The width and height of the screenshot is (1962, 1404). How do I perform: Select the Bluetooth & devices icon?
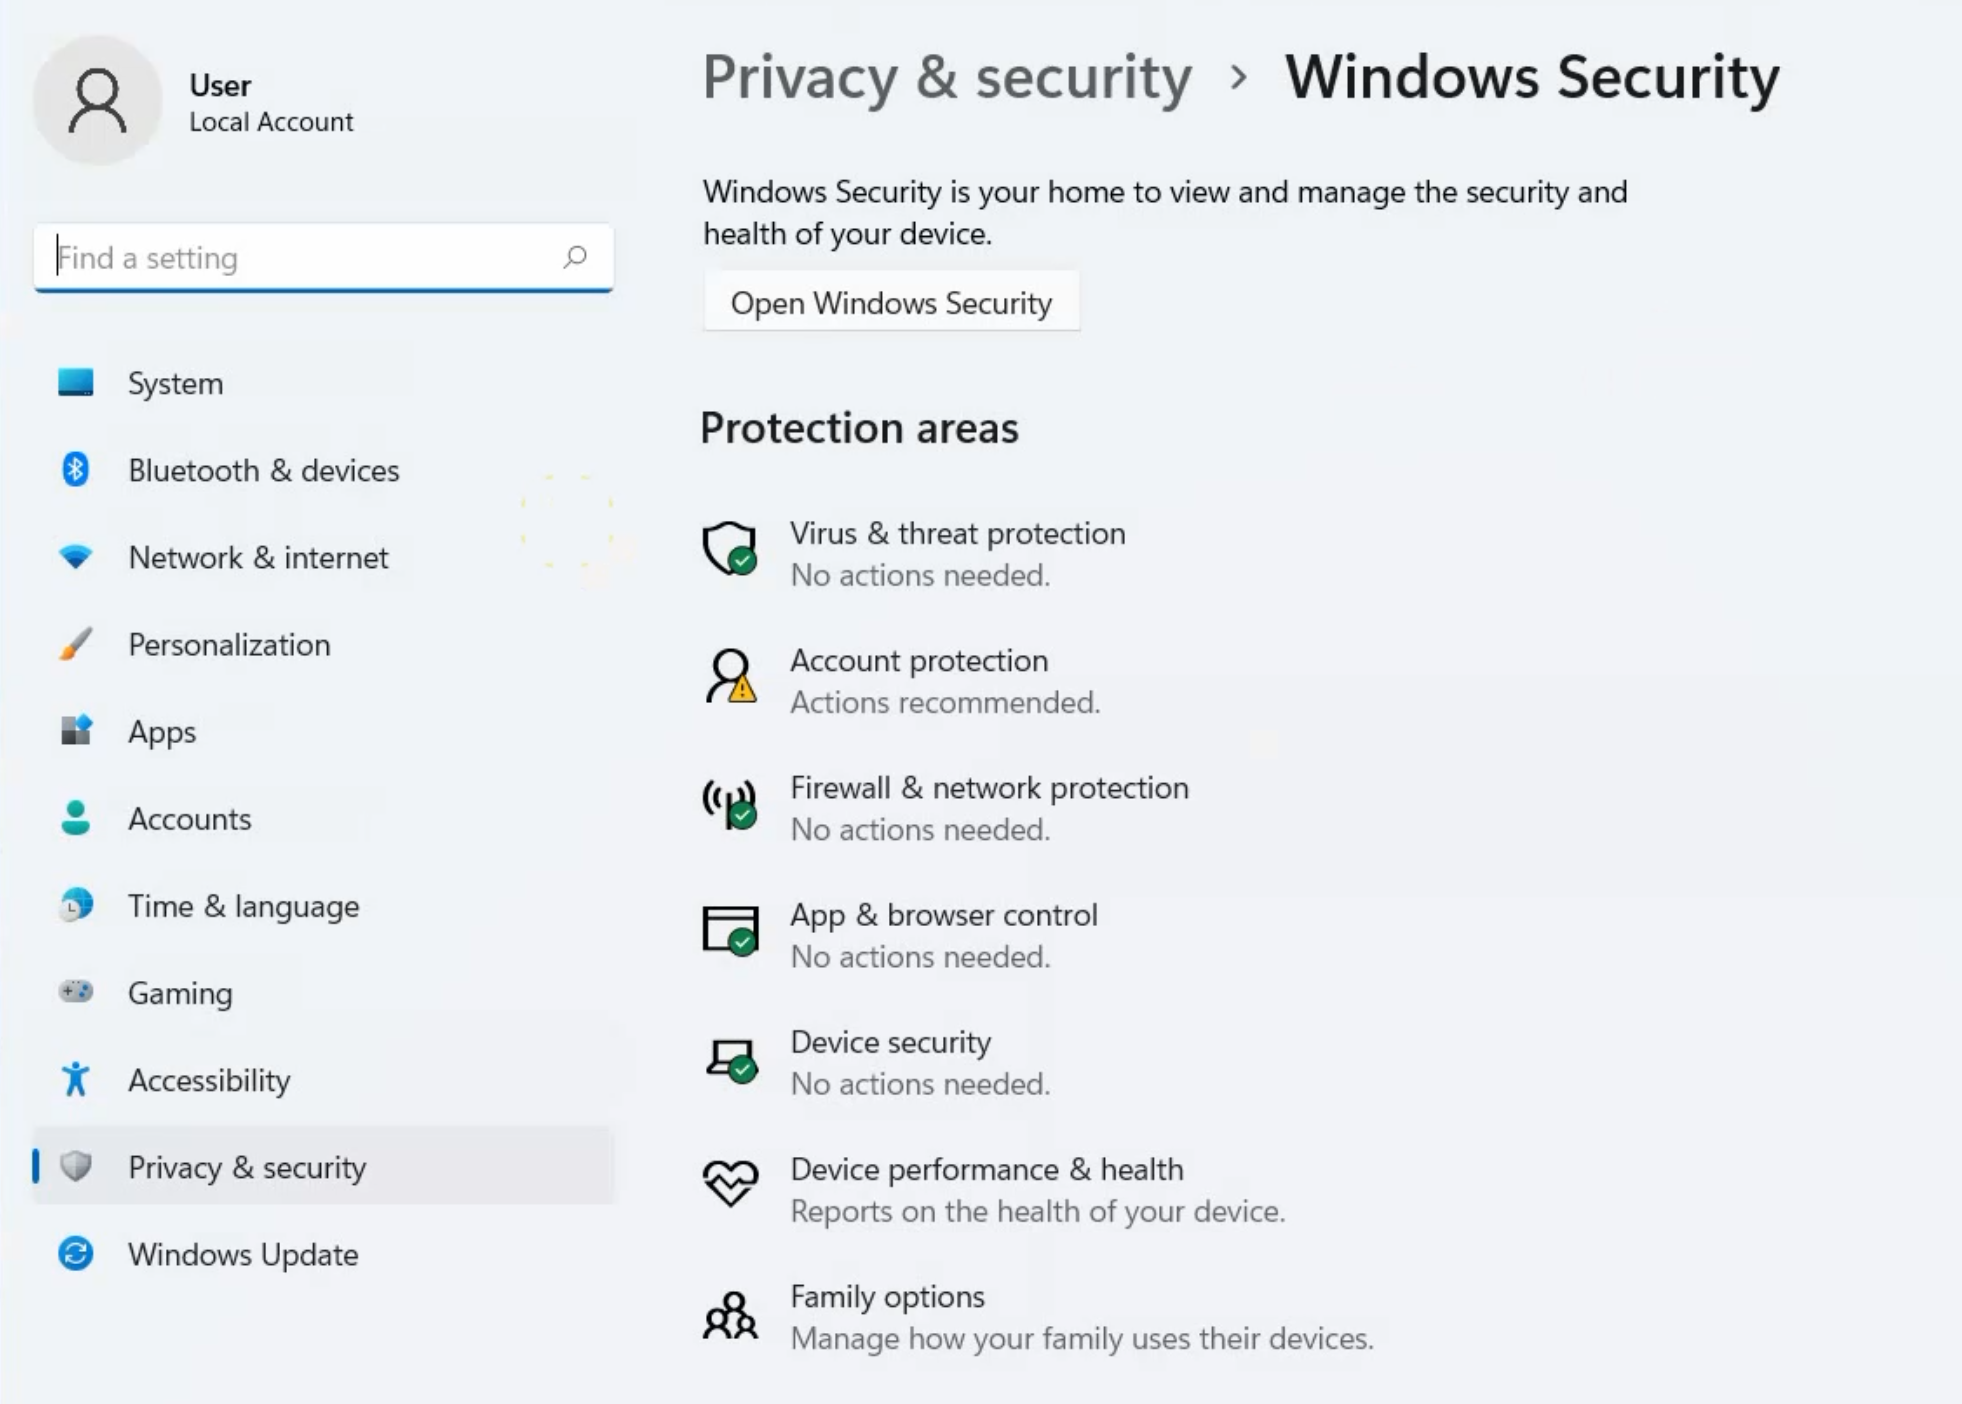point(74,470)
